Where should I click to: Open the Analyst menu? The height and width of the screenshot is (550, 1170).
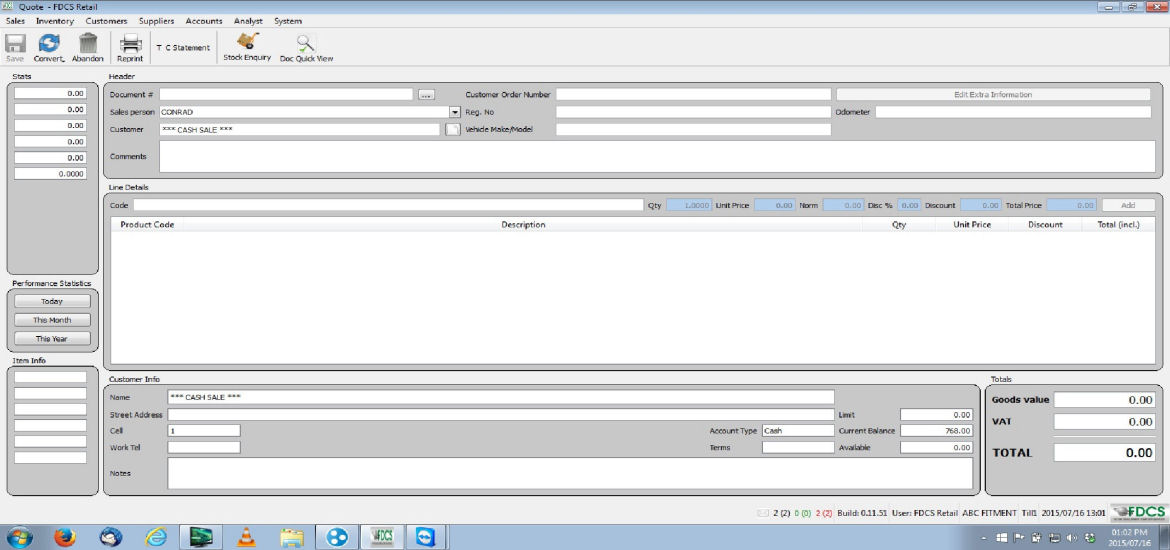[x=248, y=20]
